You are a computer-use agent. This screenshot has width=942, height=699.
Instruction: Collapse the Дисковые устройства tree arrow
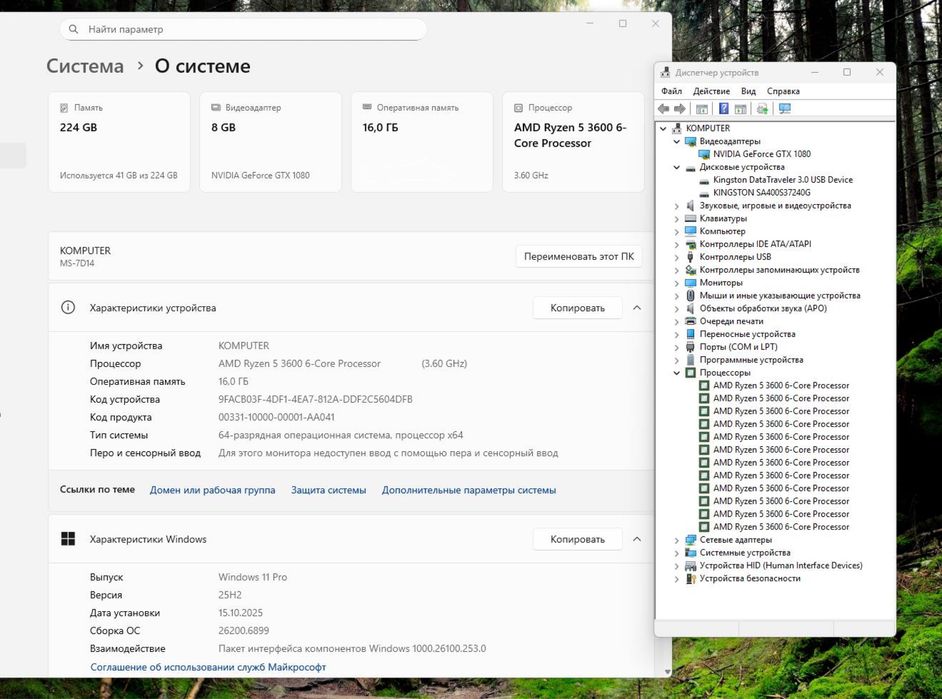click(677, 168)
